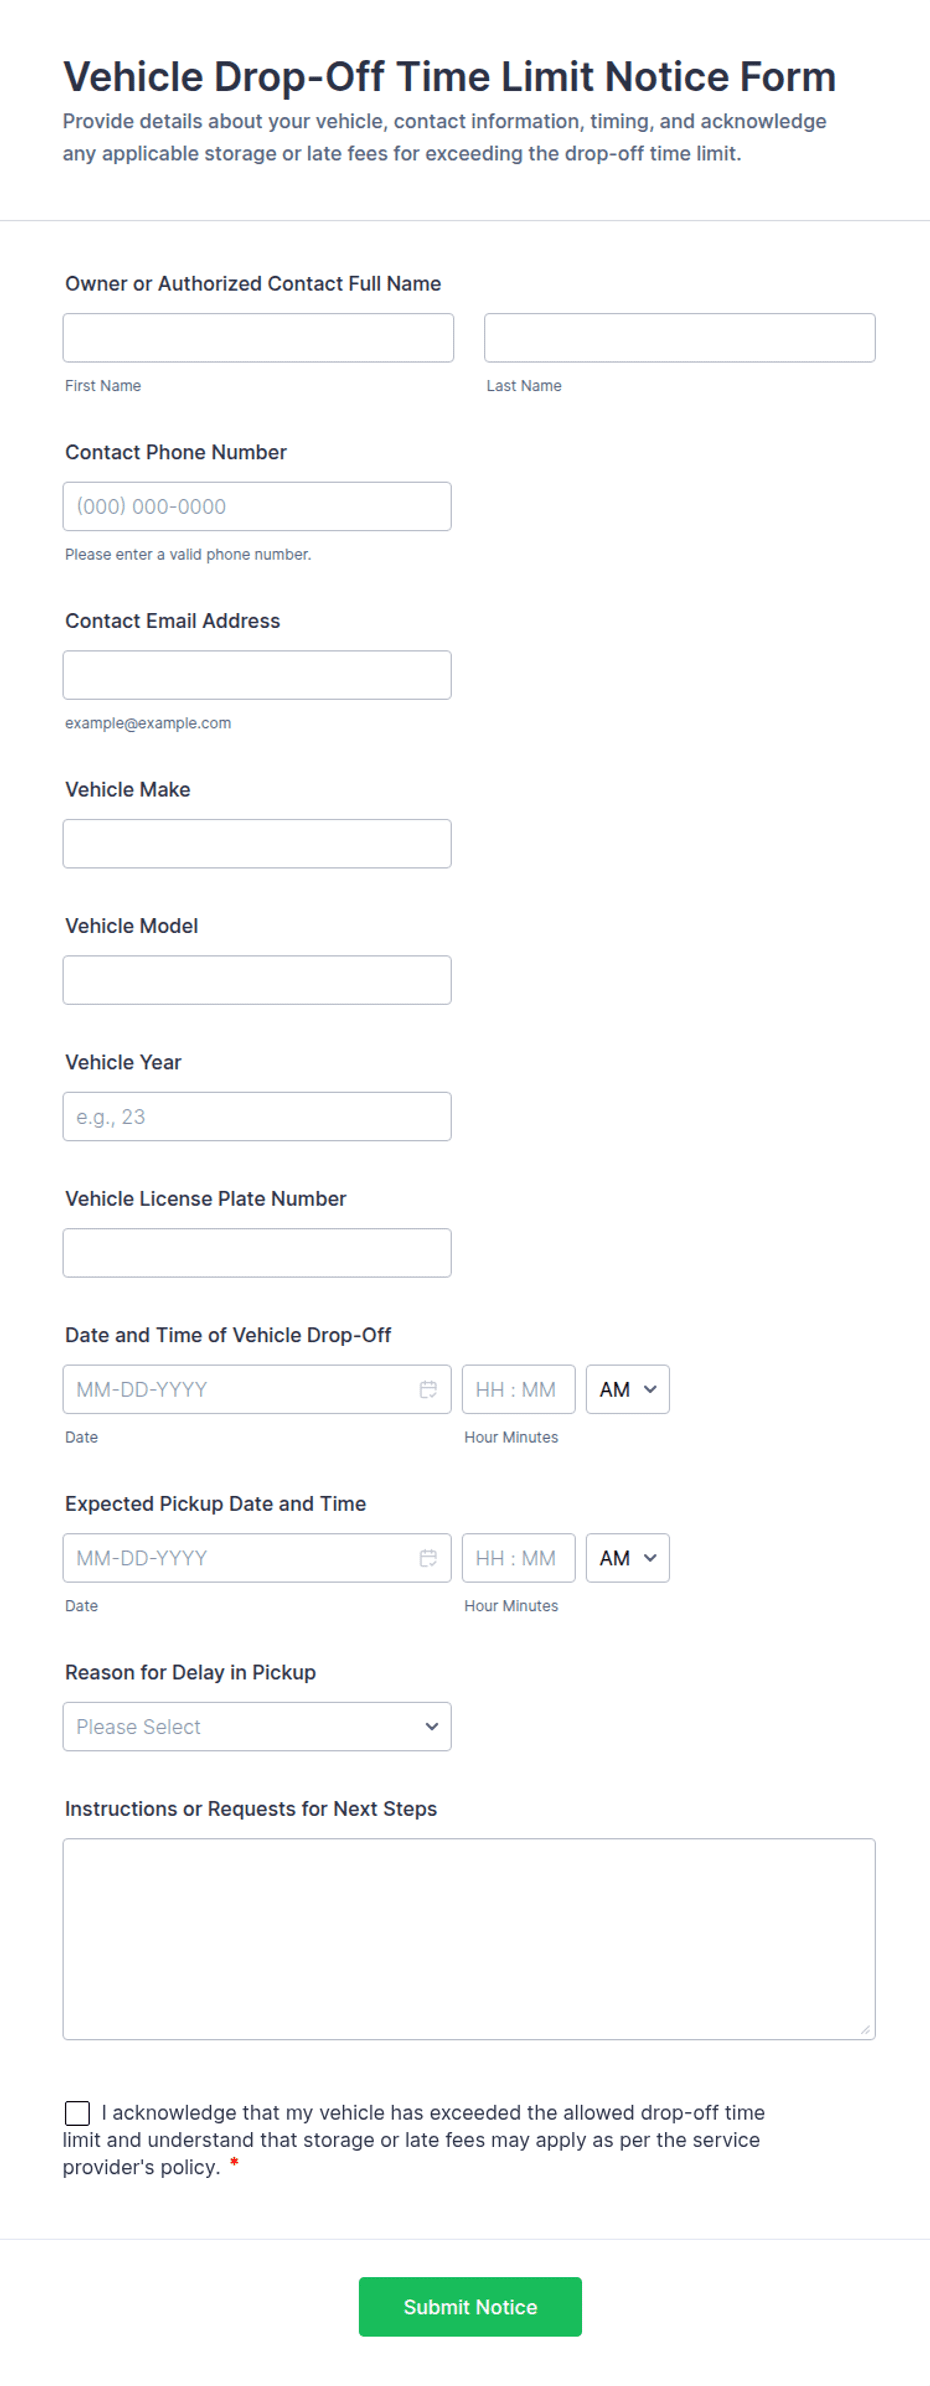
Task: Open the expected pickup date calendar icon
Action: (428, 1558)
